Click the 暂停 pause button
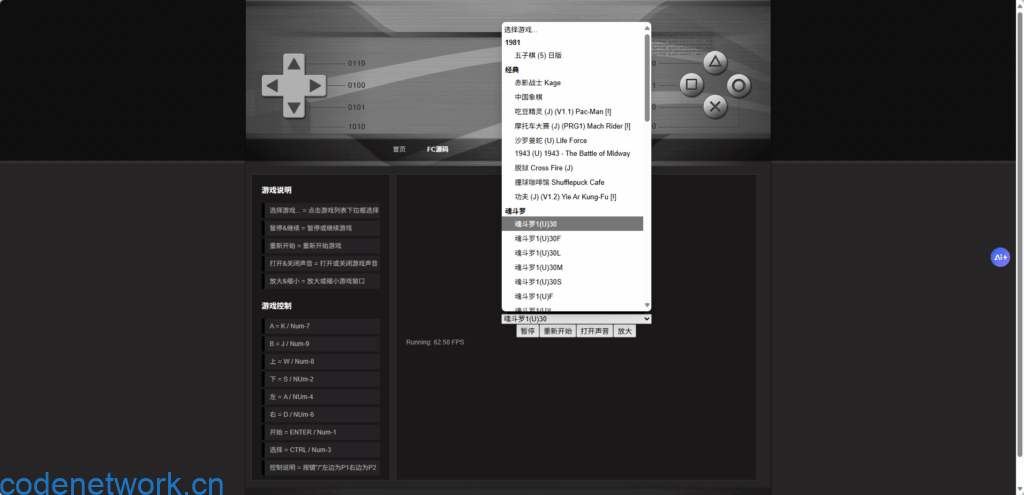Screen dimensions: 1024x495 point(528,331)
